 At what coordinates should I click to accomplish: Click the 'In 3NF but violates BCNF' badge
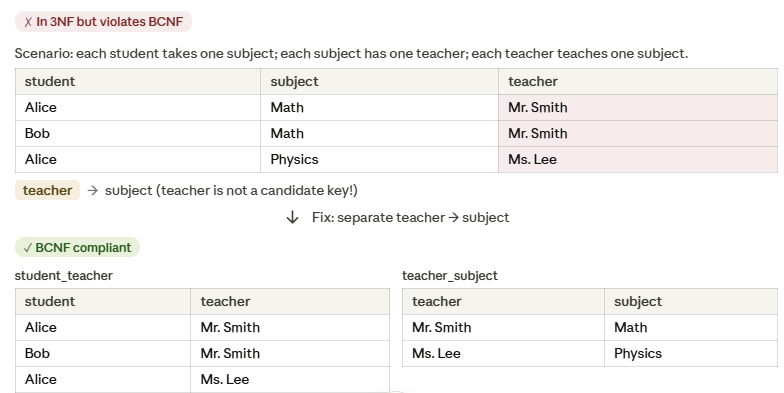click(x=104, y=22)
